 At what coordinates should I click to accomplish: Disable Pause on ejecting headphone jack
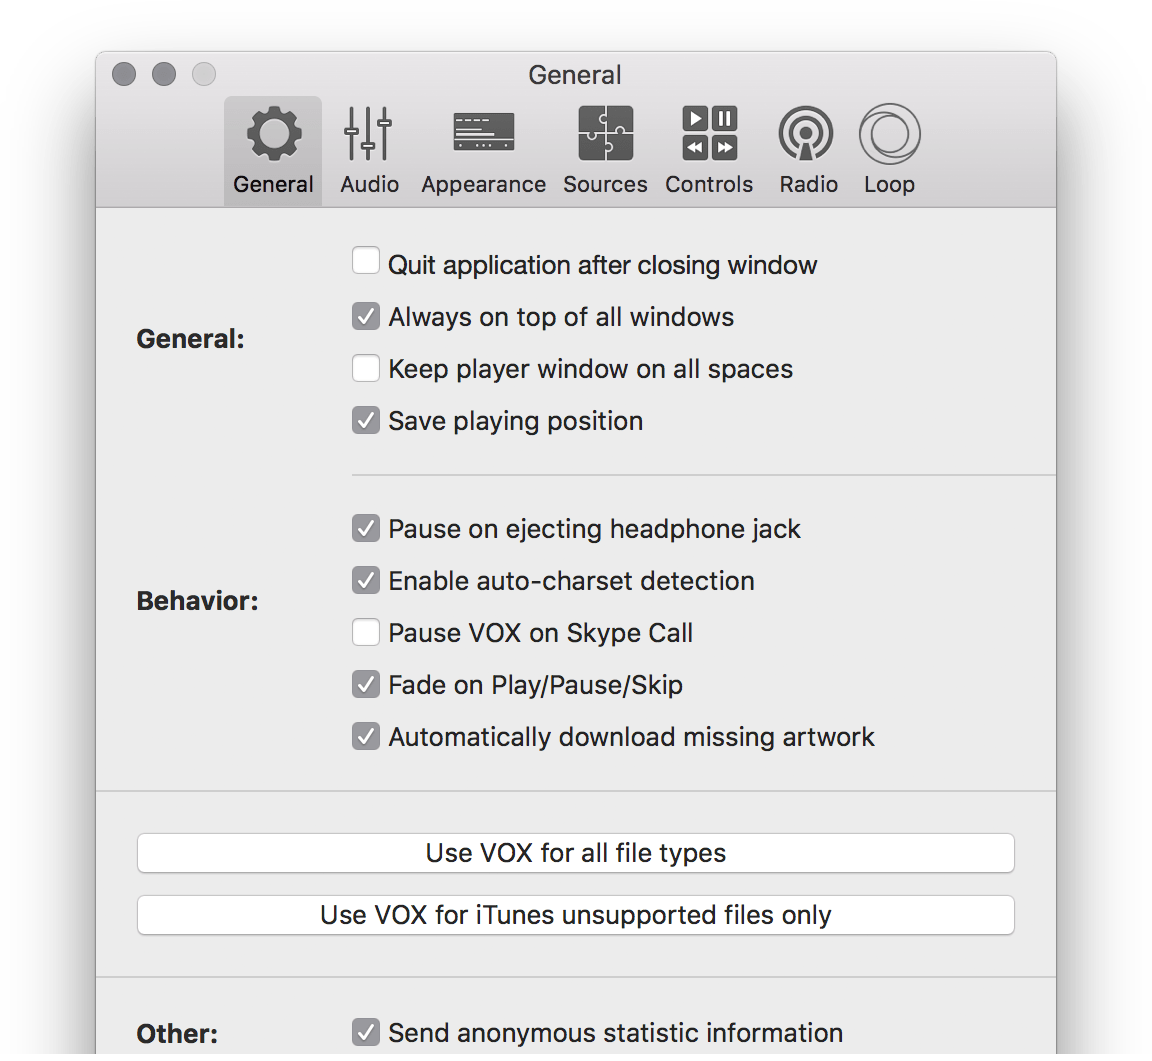(366, 528)
